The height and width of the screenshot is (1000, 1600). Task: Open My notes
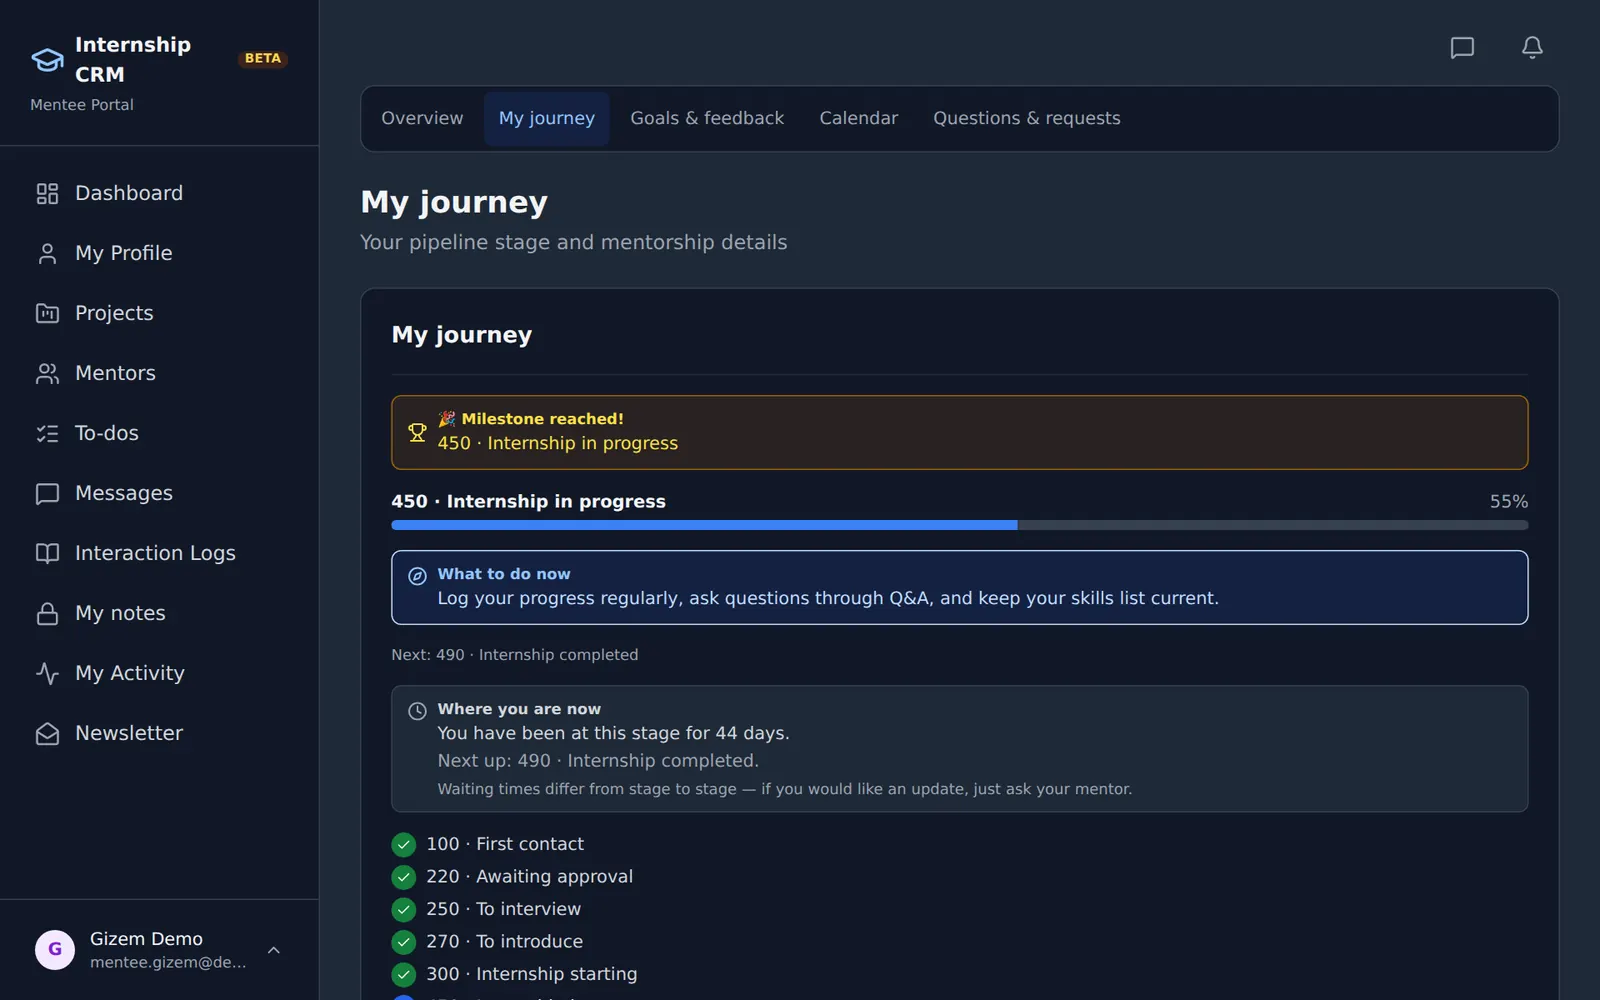pos(160,613)
